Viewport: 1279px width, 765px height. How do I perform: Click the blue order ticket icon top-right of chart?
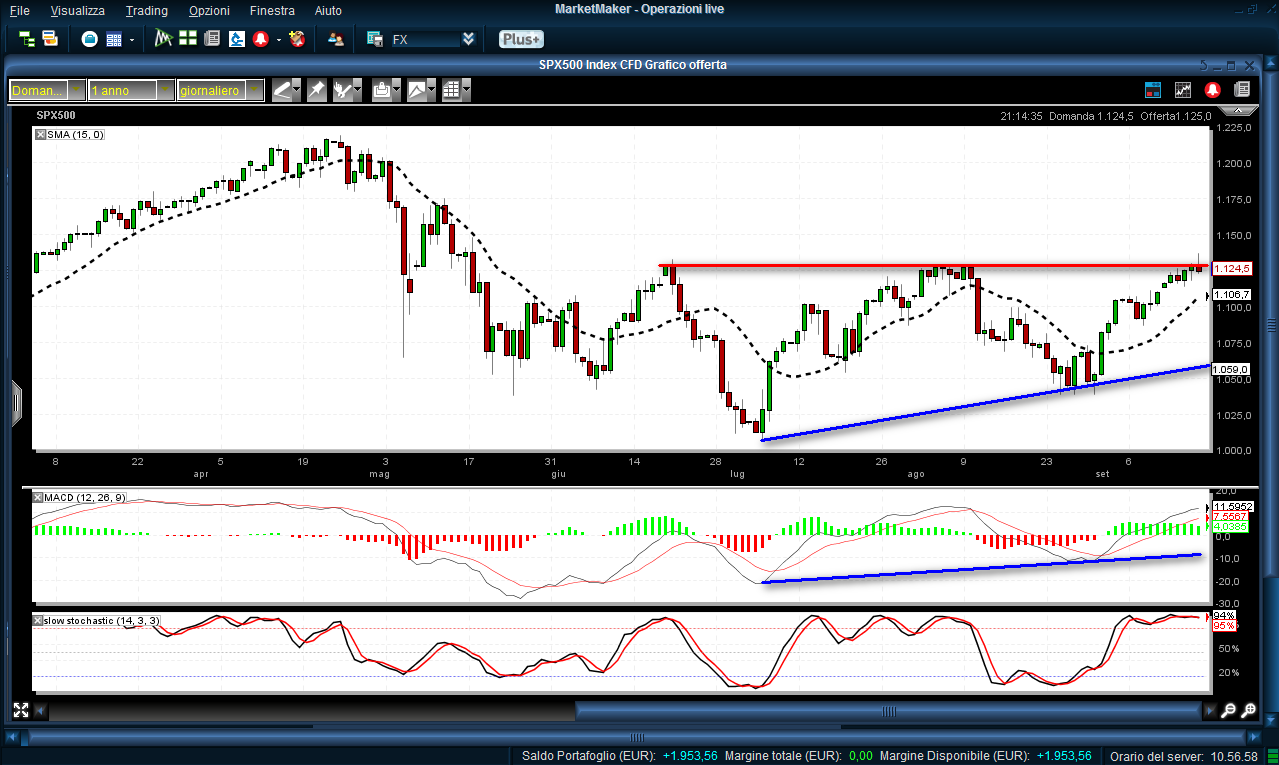point(1153,90)
